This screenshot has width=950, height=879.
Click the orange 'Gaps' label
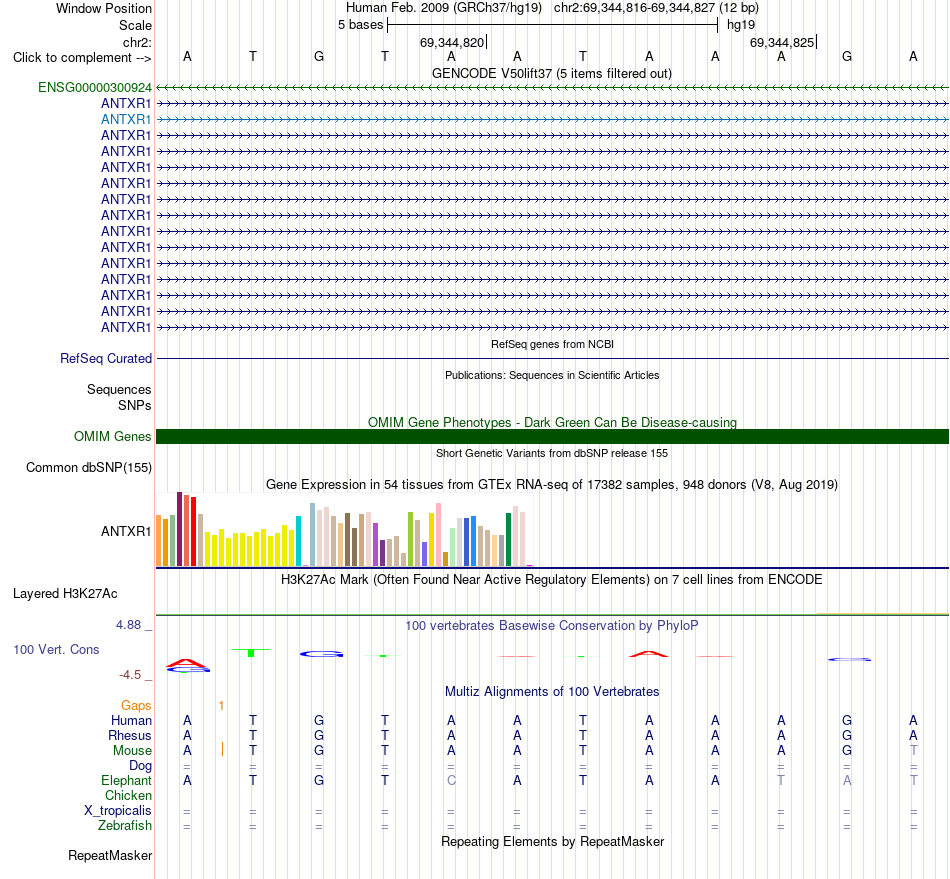(136, 705)
